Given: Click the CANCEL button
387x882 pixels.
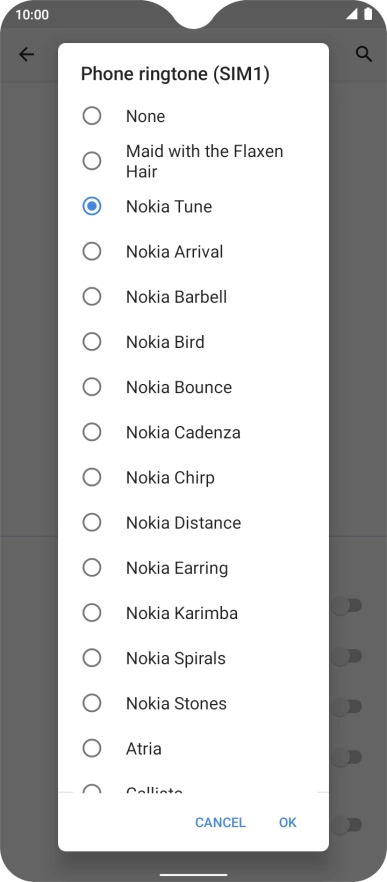Looking at the screenshot, I should tap(220, 822).
